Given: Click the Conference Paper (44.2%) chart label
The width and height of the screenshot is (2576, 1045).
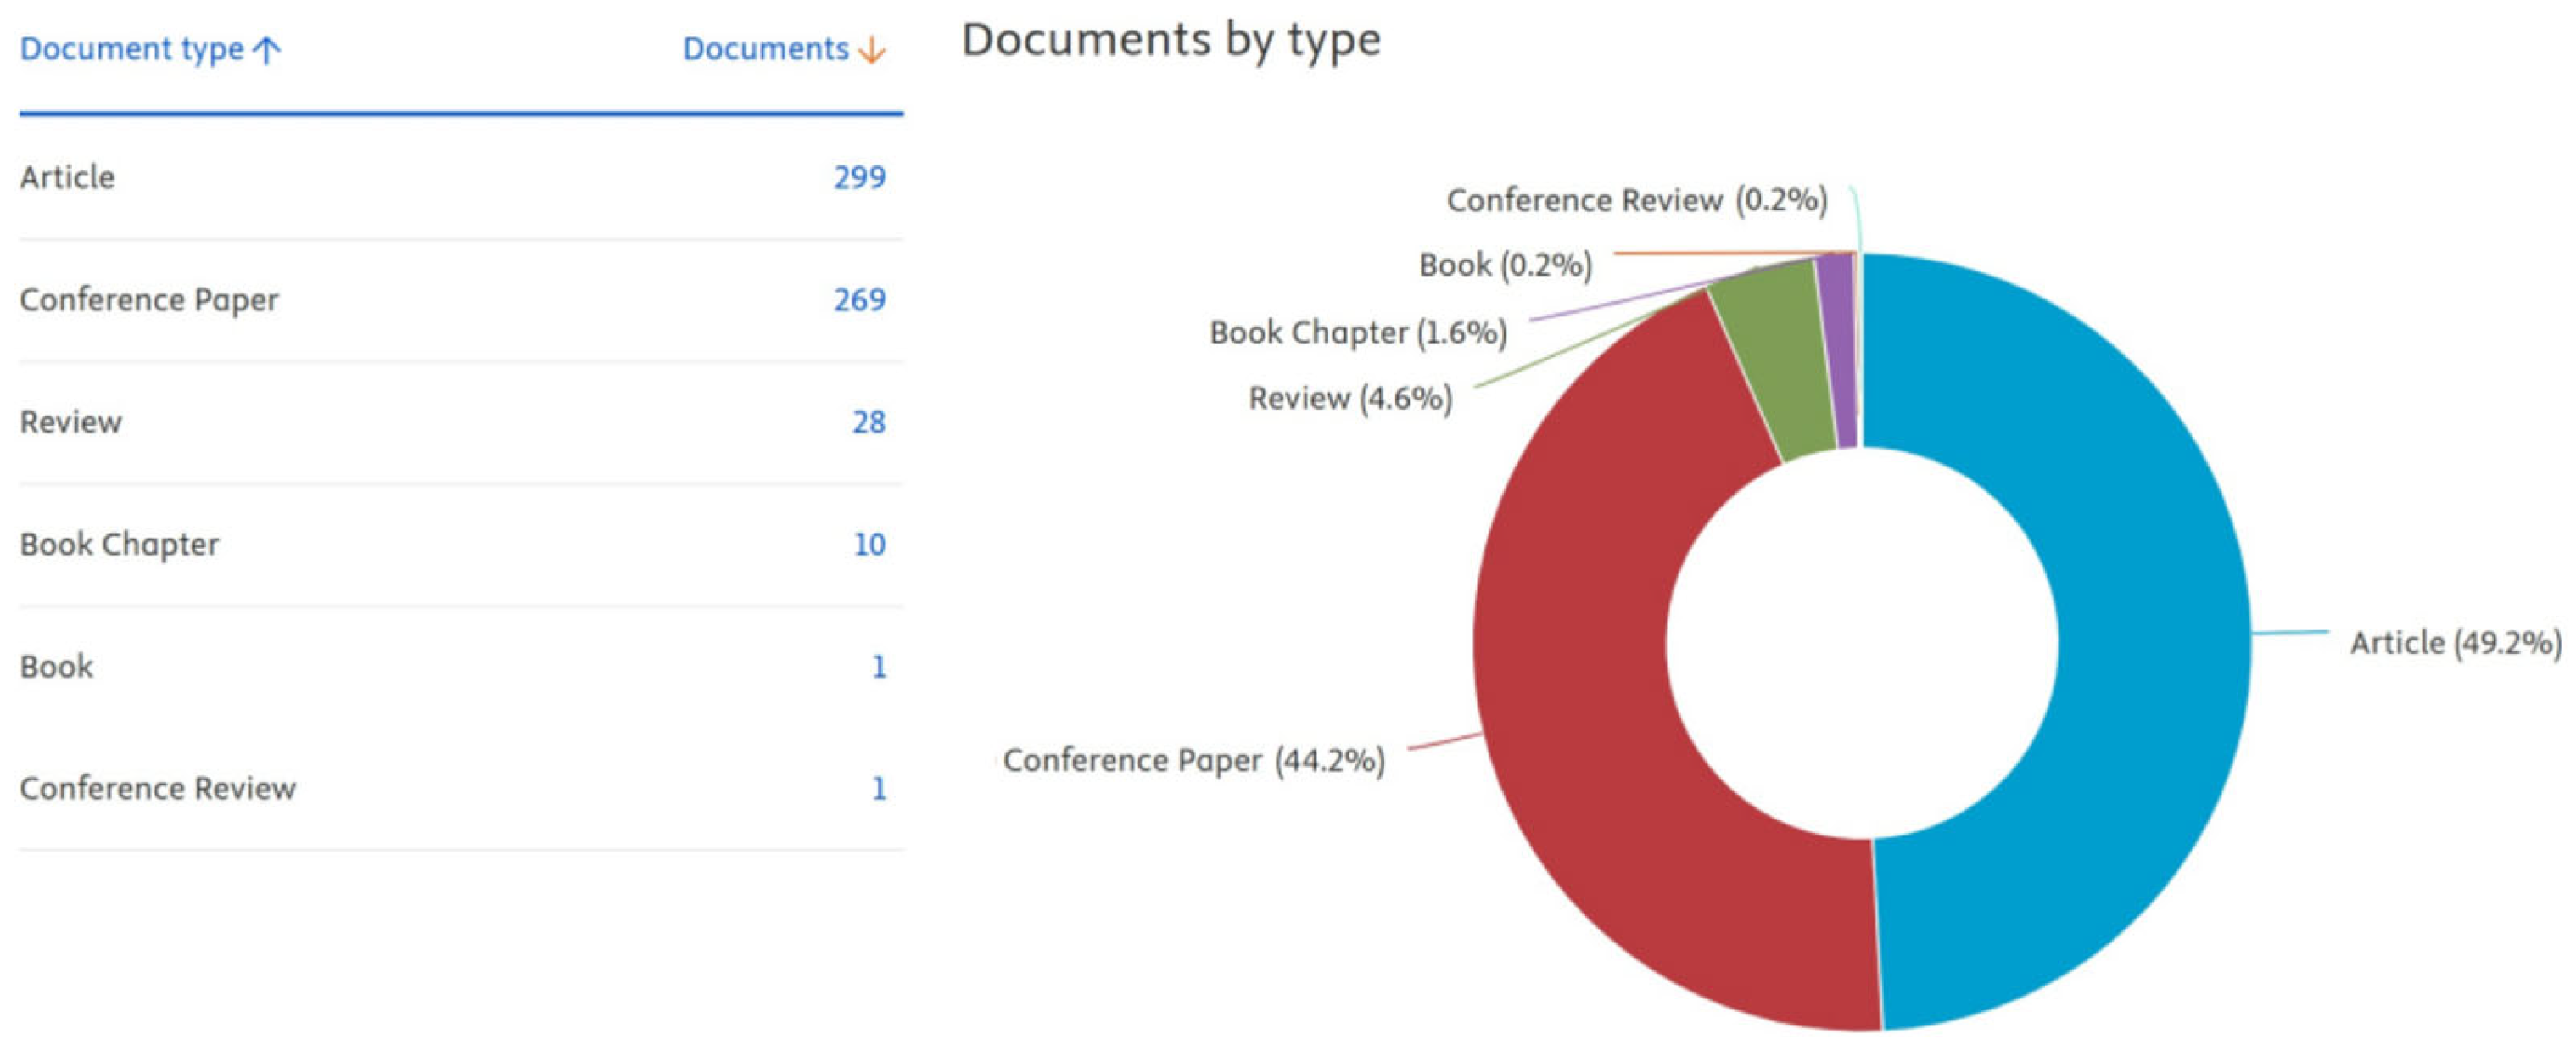Looking at the screenshot, I should pos(1193,760).
